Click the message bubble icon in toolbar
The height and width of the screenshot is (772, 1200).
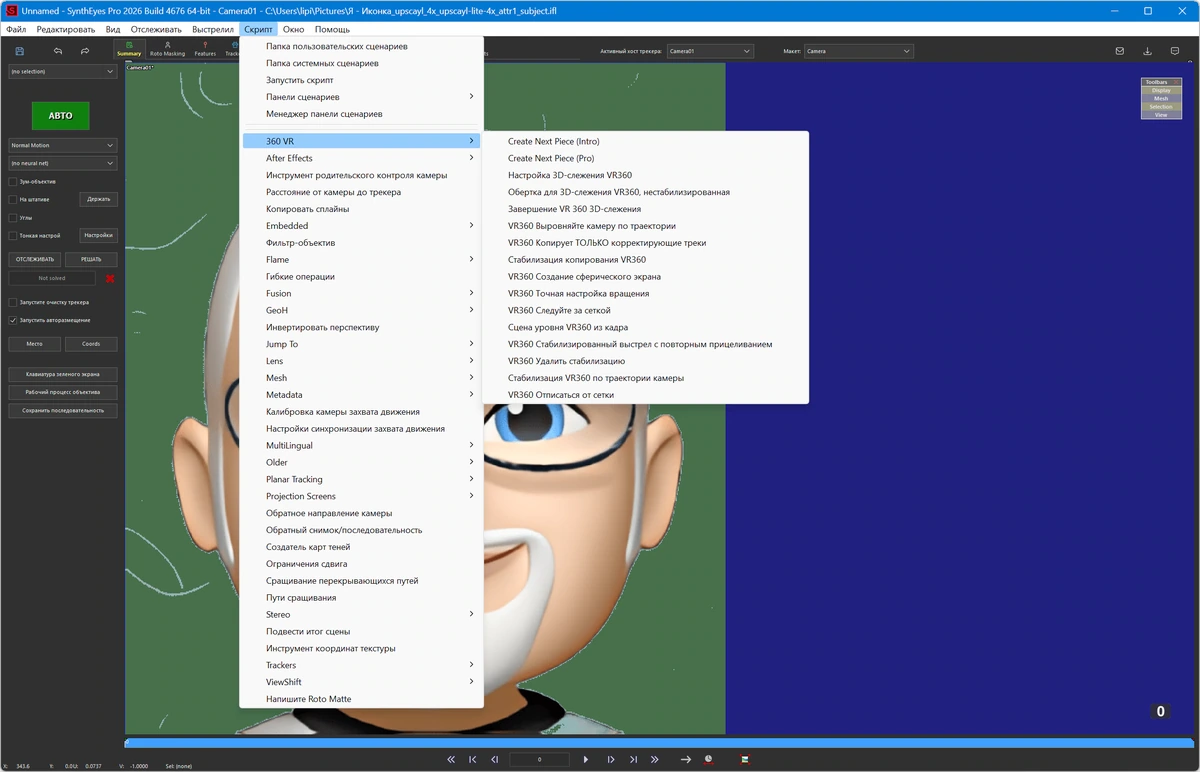1175,51
